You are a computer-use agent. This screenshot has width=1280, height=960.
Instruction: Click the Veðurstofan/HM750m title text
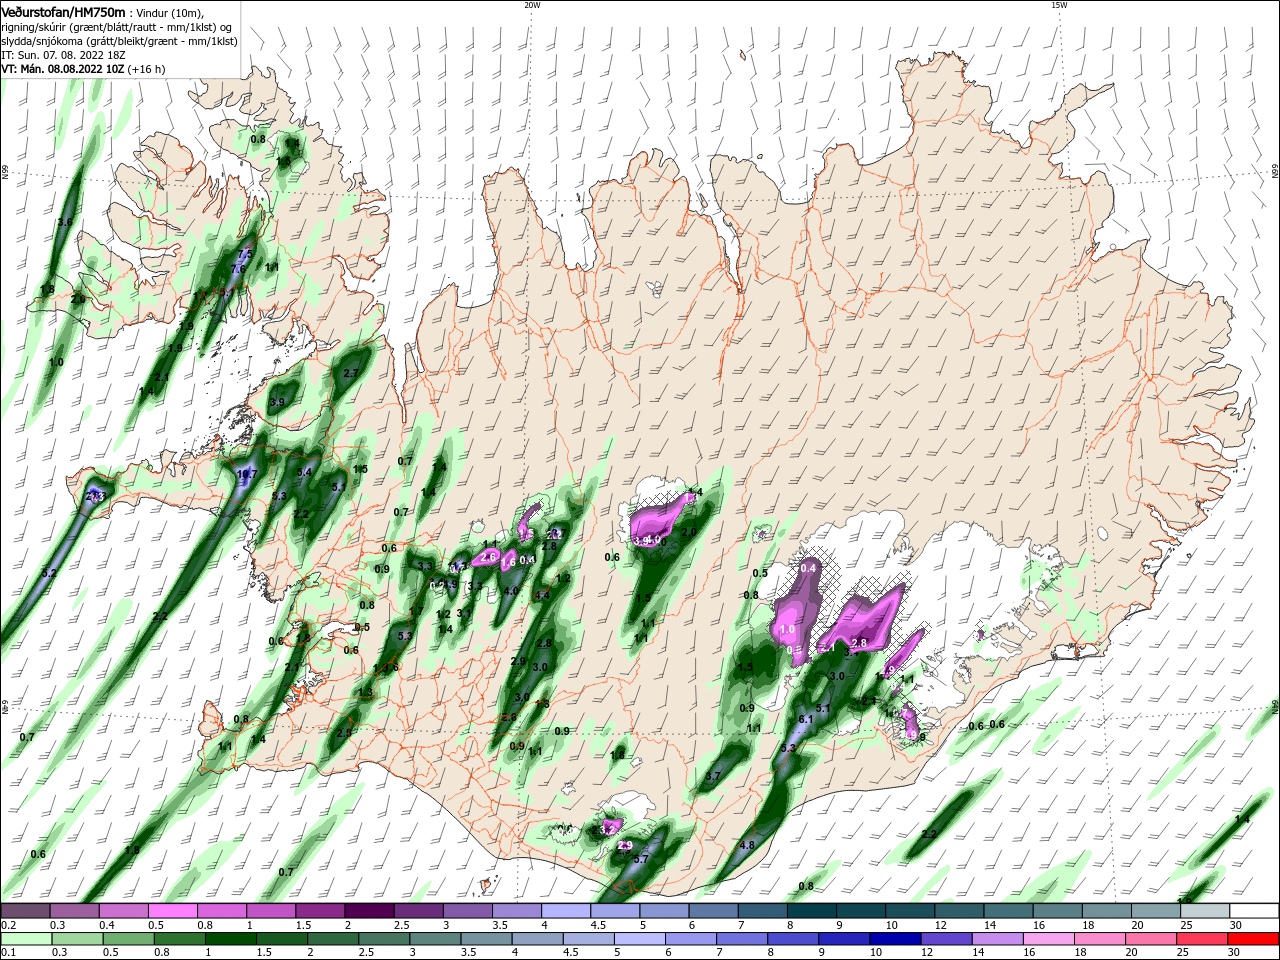64,11
